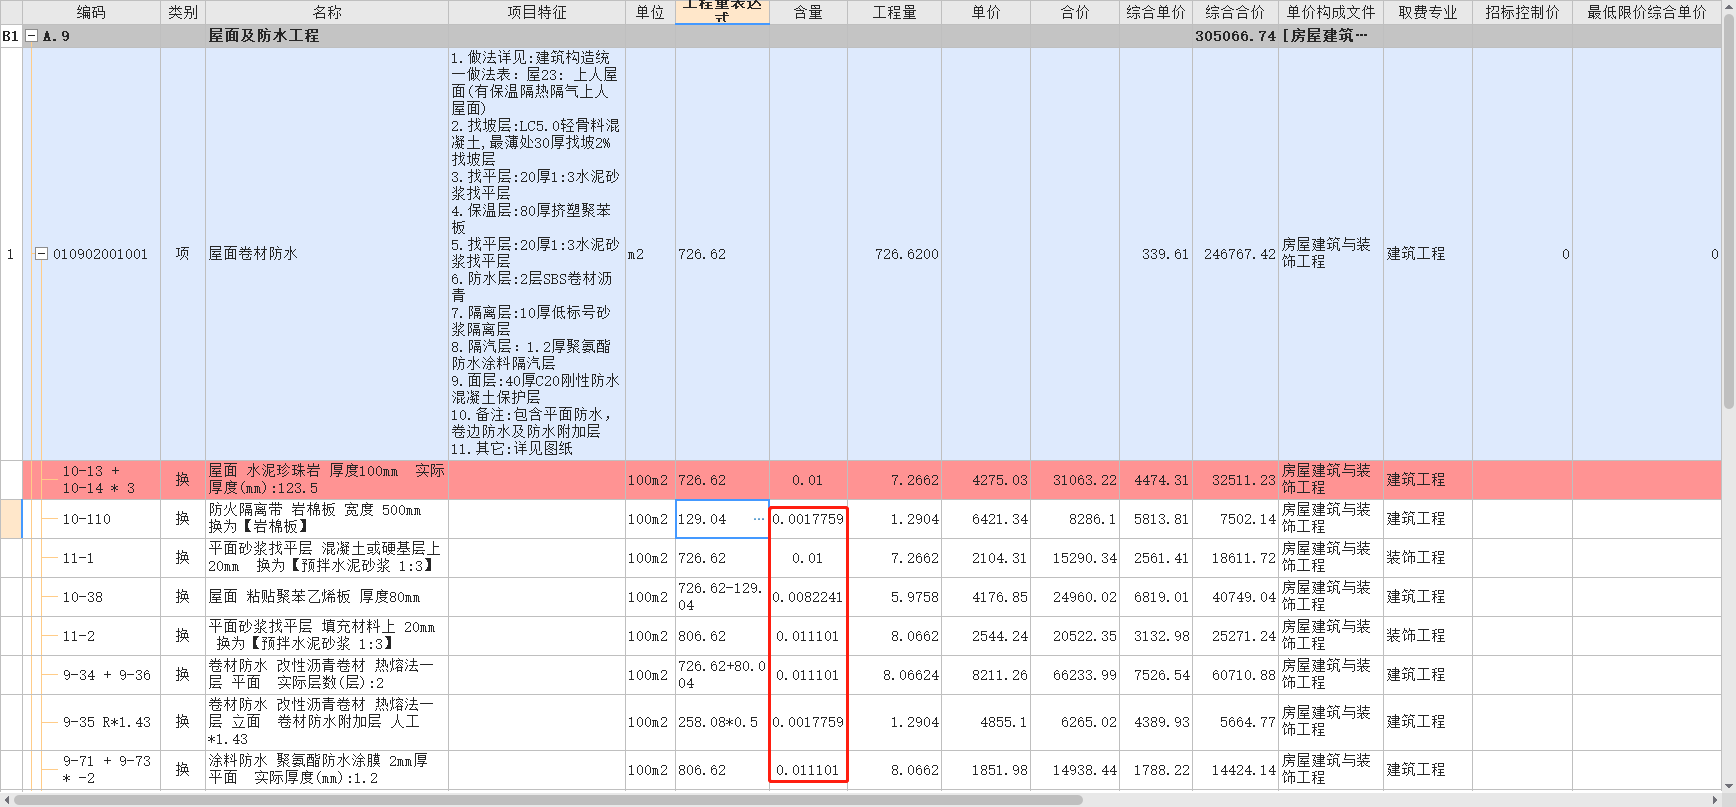The height and width of the screenshot is (807, 1736).
Task: Select the 屋面及防水工程 section title
Action: click(264, 36)
